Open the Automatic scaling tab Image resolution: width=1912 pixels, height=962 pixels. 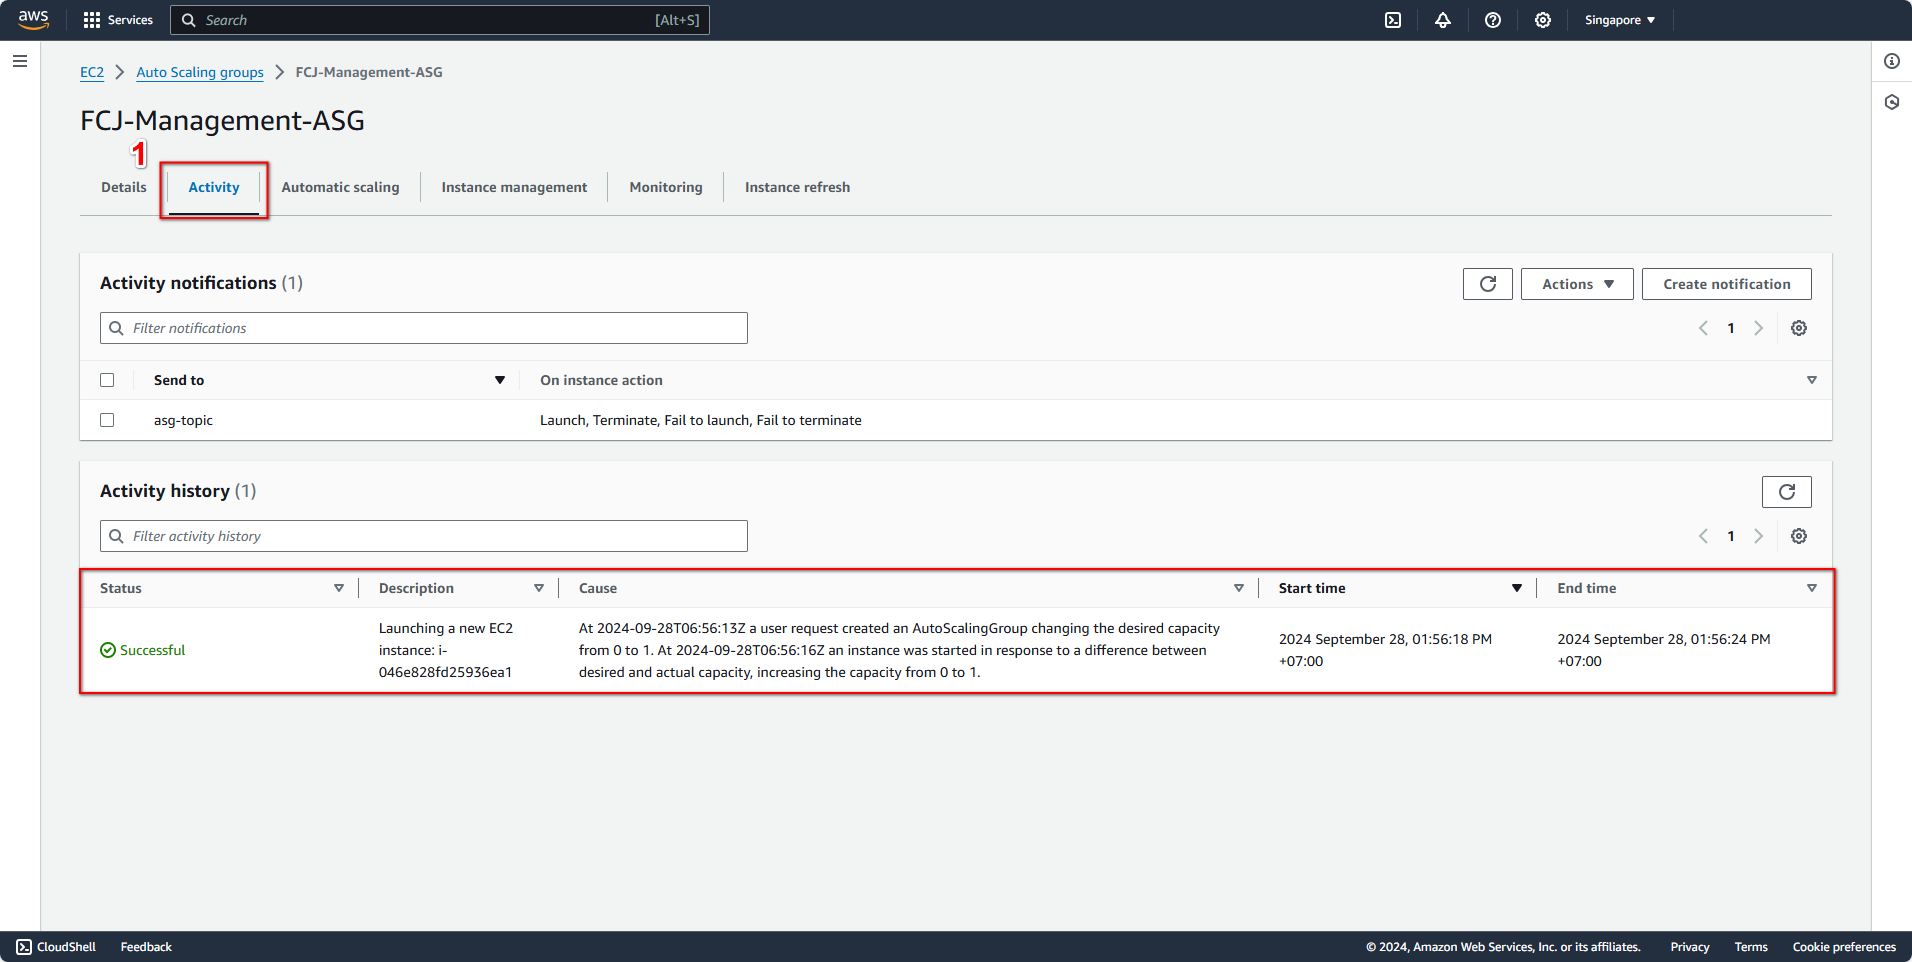point(340,187)
